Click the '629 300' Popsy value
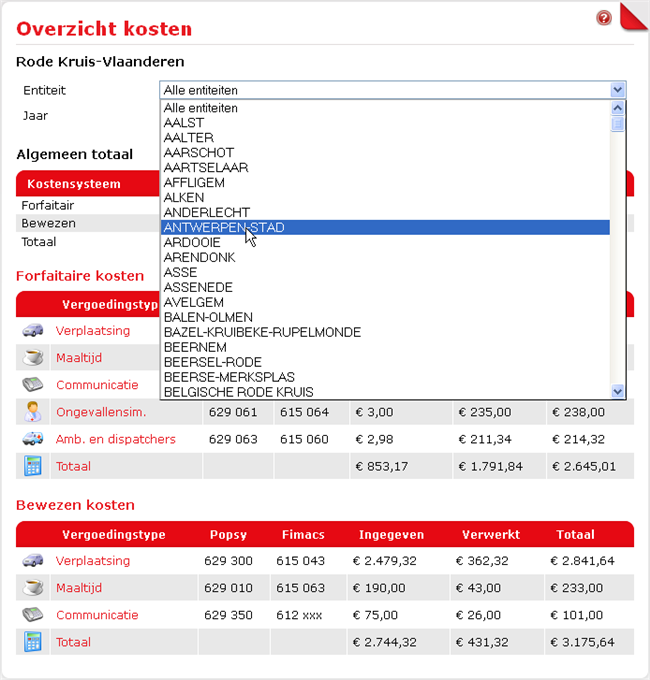Viewport: 650px width, 680px height. click(x=229, y=561)
